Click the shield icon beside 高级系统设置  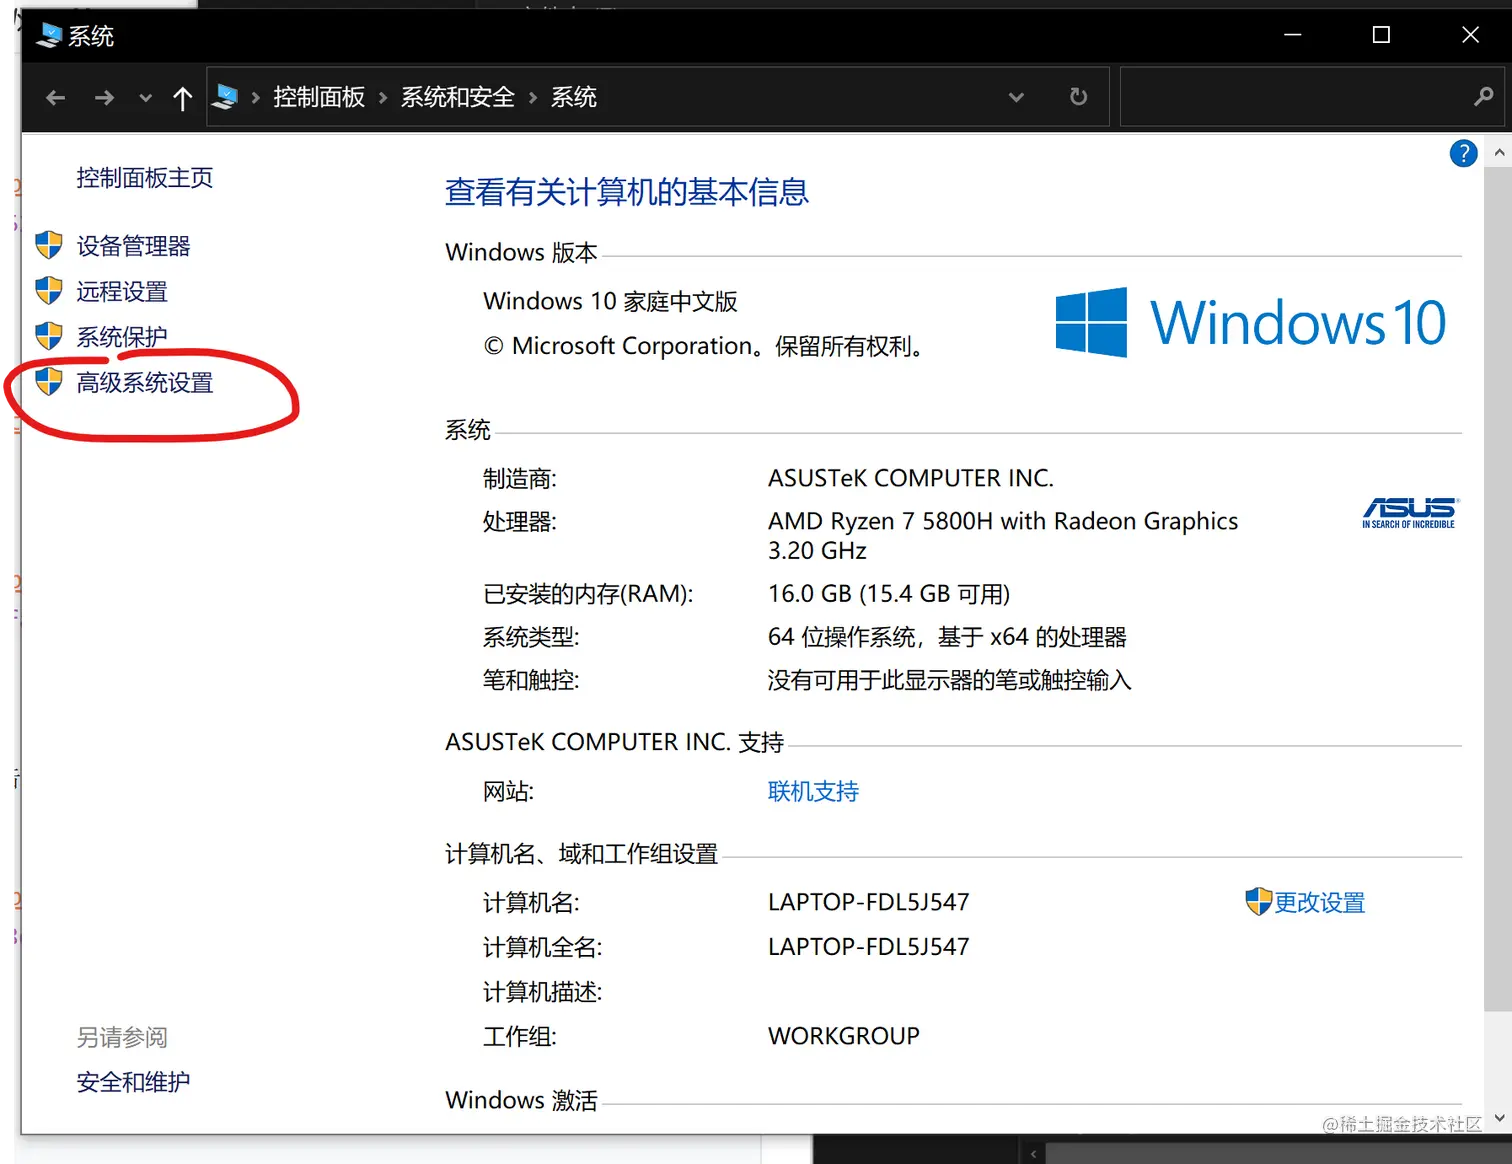(x=49, y=382)
